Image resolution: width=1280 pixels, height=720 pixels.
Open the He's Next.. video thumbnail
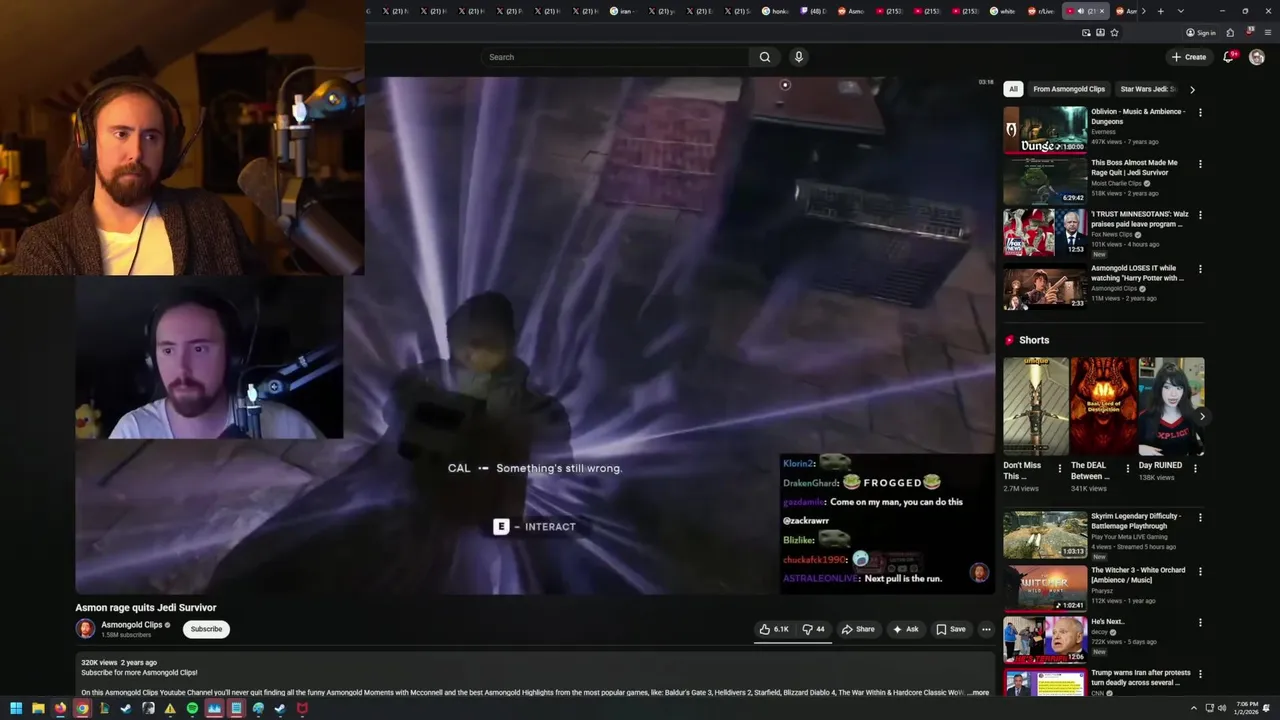1045,640
